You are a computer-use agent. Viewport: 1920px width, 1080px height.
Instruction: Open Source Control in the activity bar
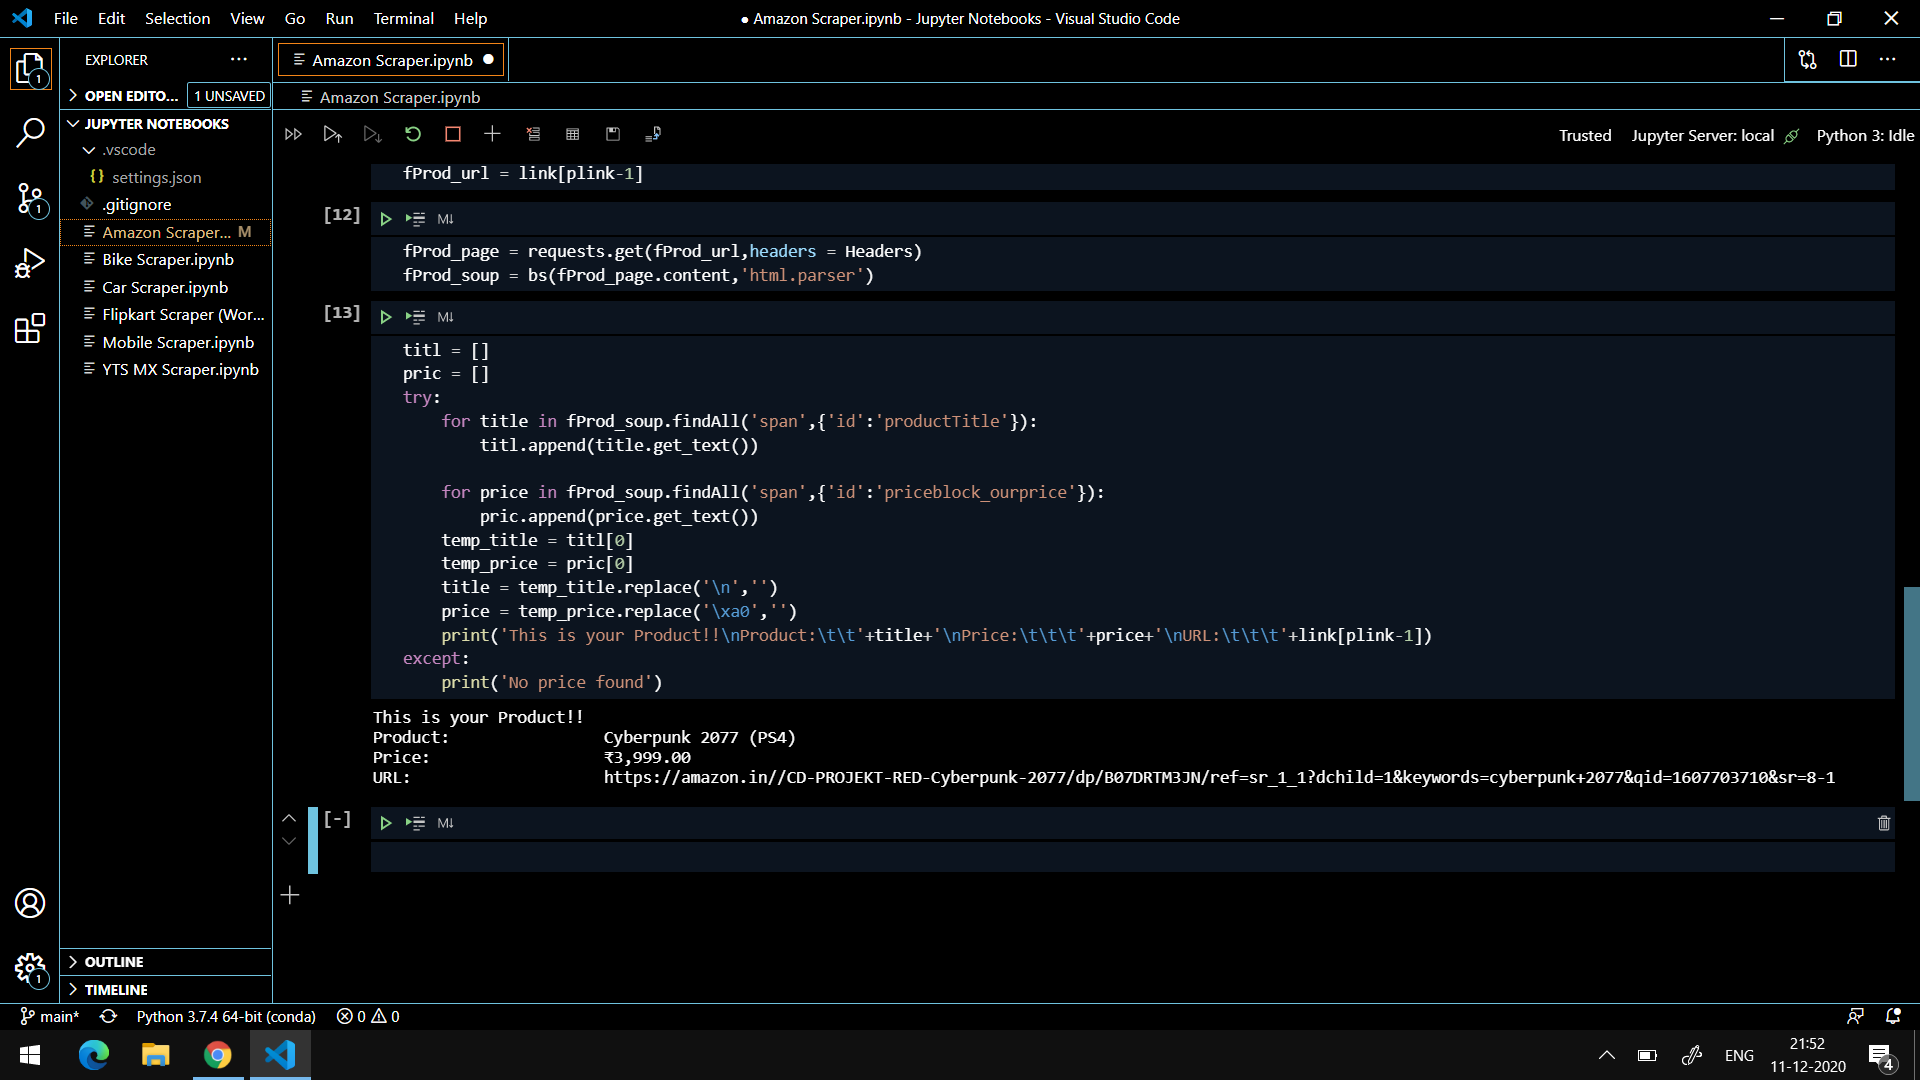(x=30, y=200)
